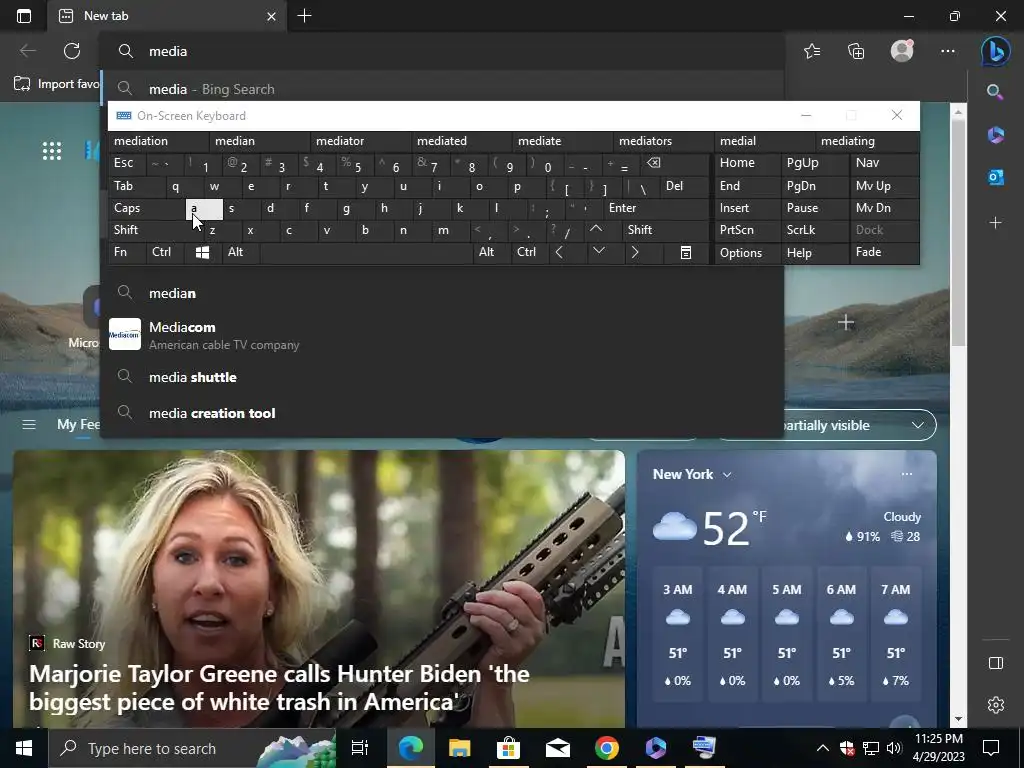Click the page vertical scrollbar thumb
The height and width of the screenshot is (768, 1024).
(x=958, y=234)
